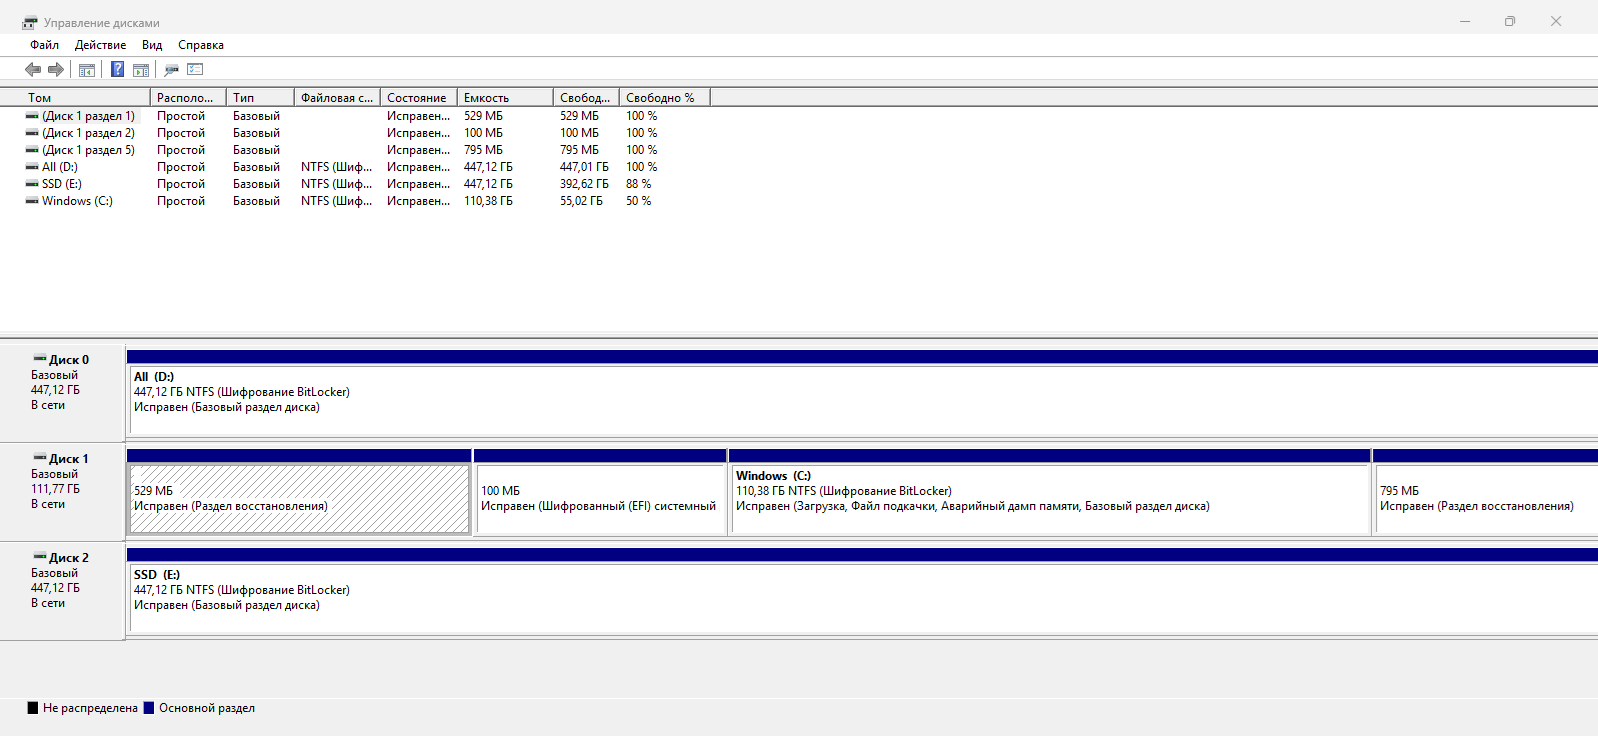Screen dimensions: 1598x736
Task: Open the Вид menu
Action: (x=152, y=45)
